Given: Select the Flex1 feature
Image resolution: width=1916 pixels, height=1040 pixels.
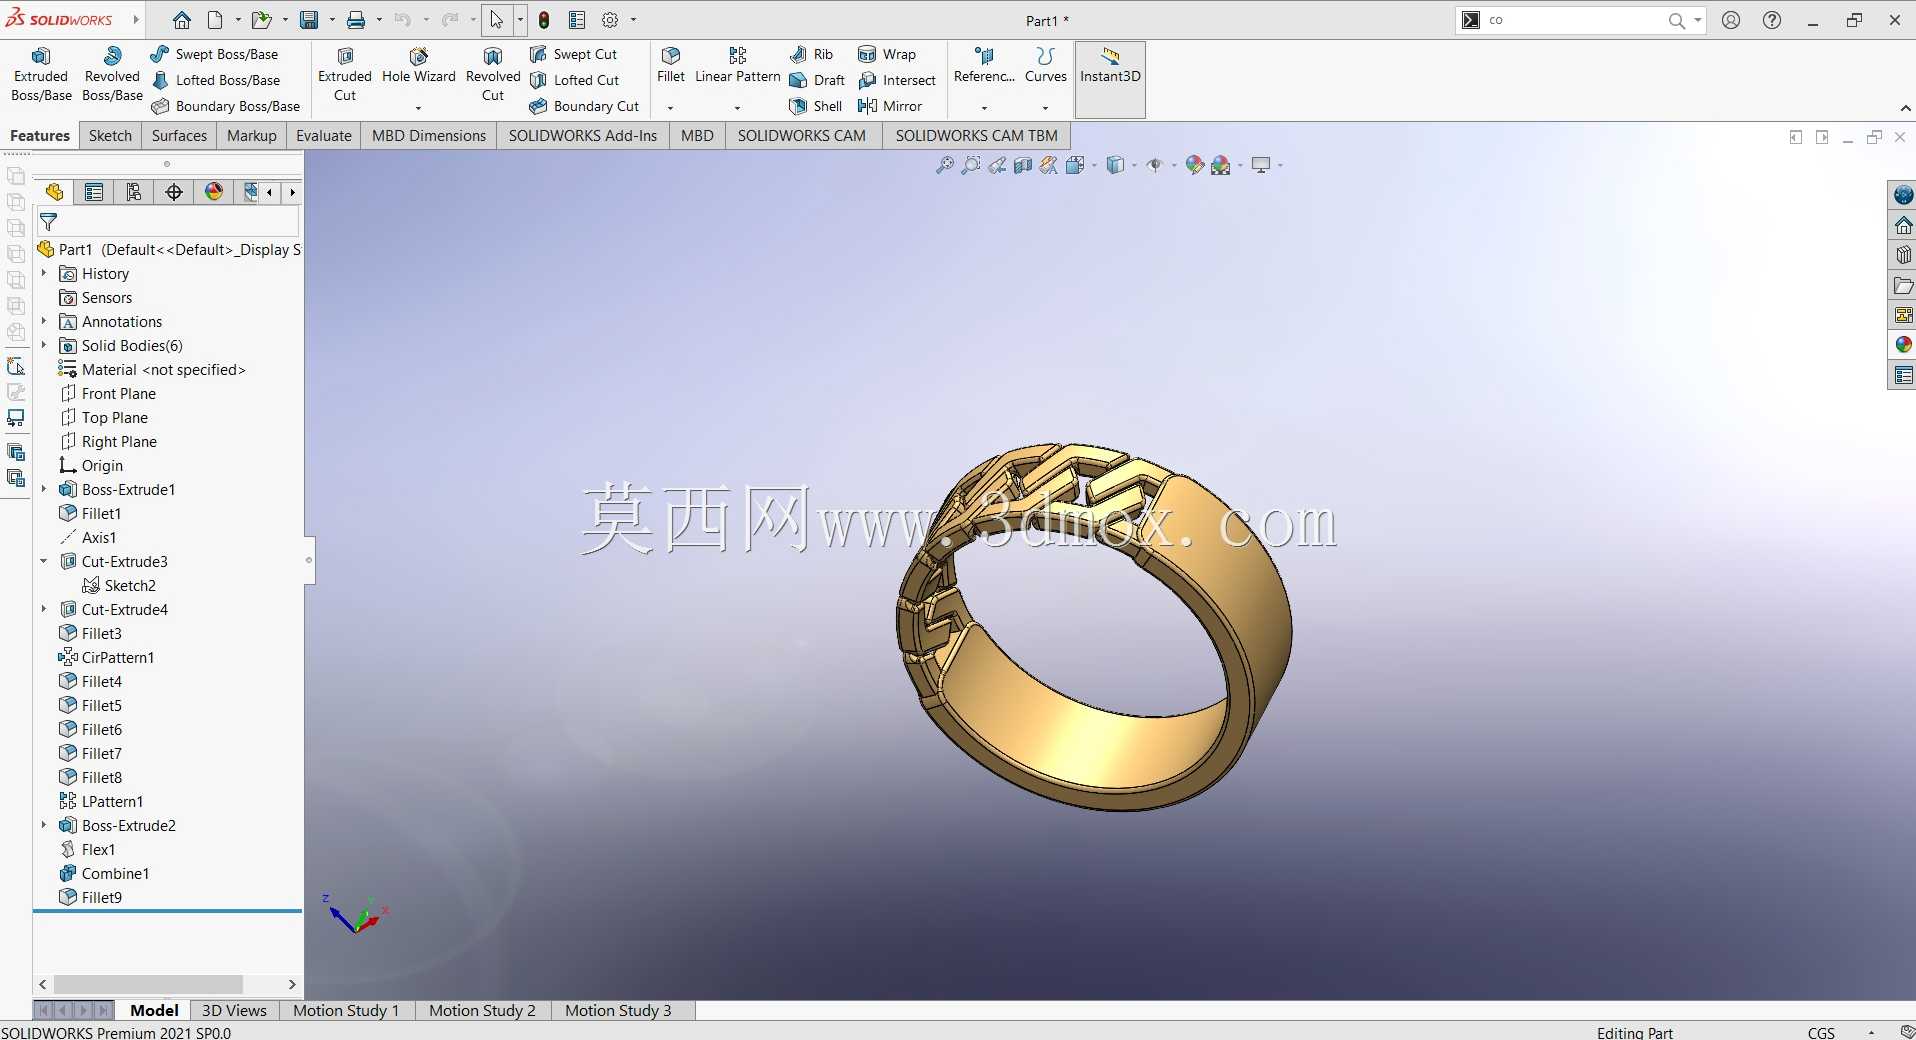Looking at the screenshot, I should [x=88, y=849].
